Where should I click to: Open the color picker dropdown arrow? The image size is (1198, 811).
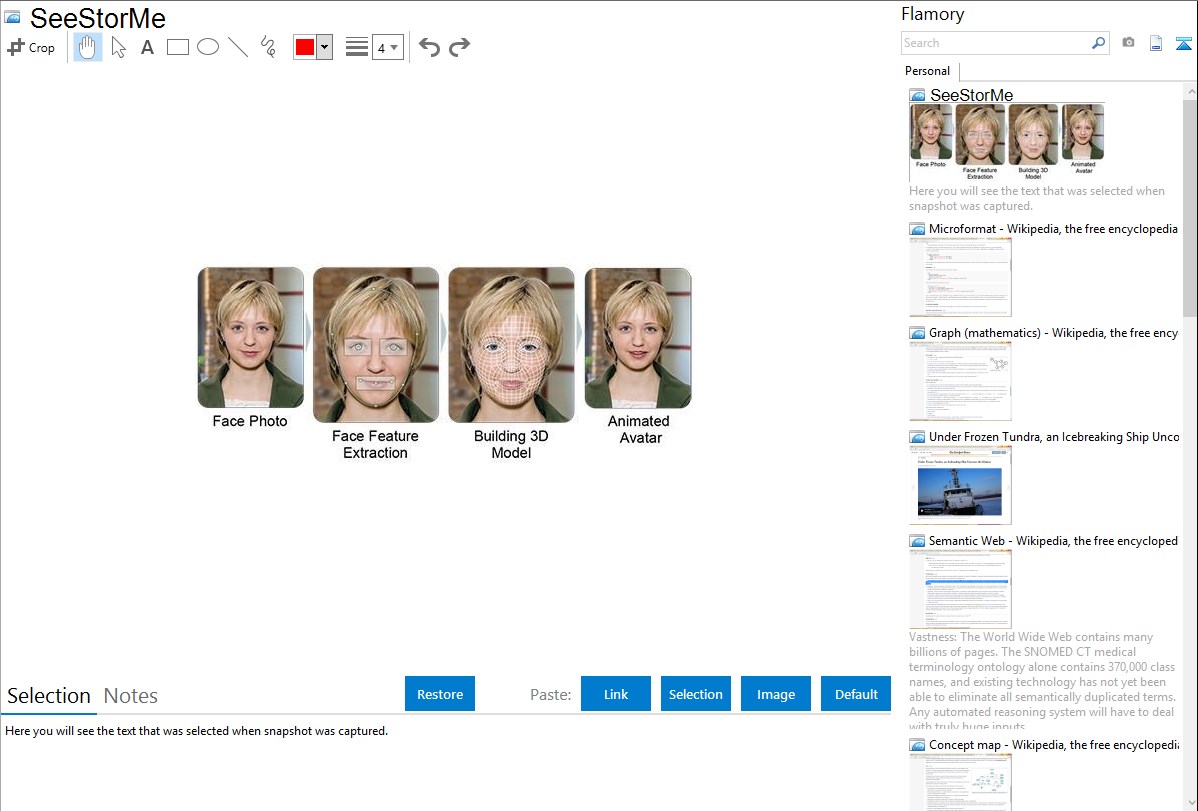click(x=324, y=47)
